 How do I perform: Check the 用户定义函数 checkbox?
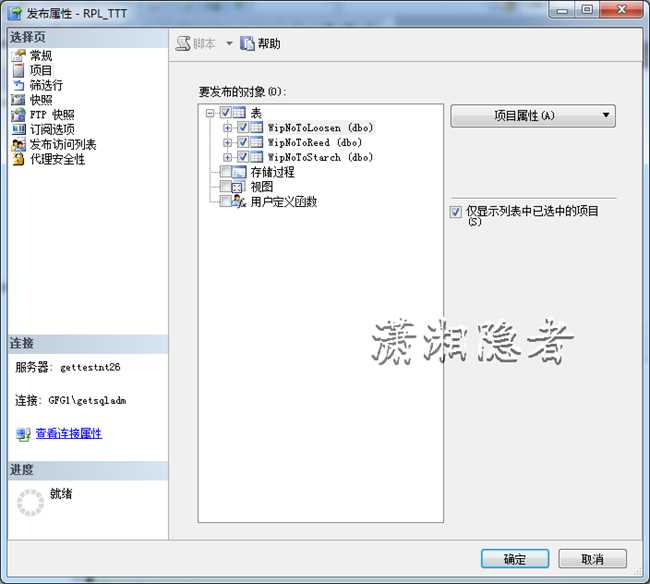(226, 201)
